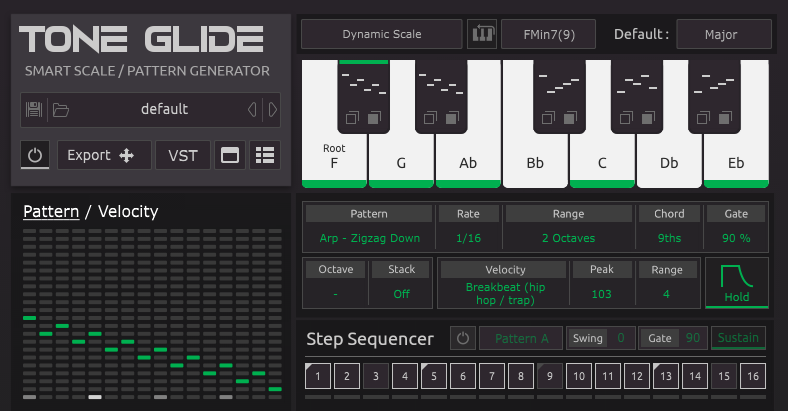Go to next preset with right arrow

pos(272,110)
